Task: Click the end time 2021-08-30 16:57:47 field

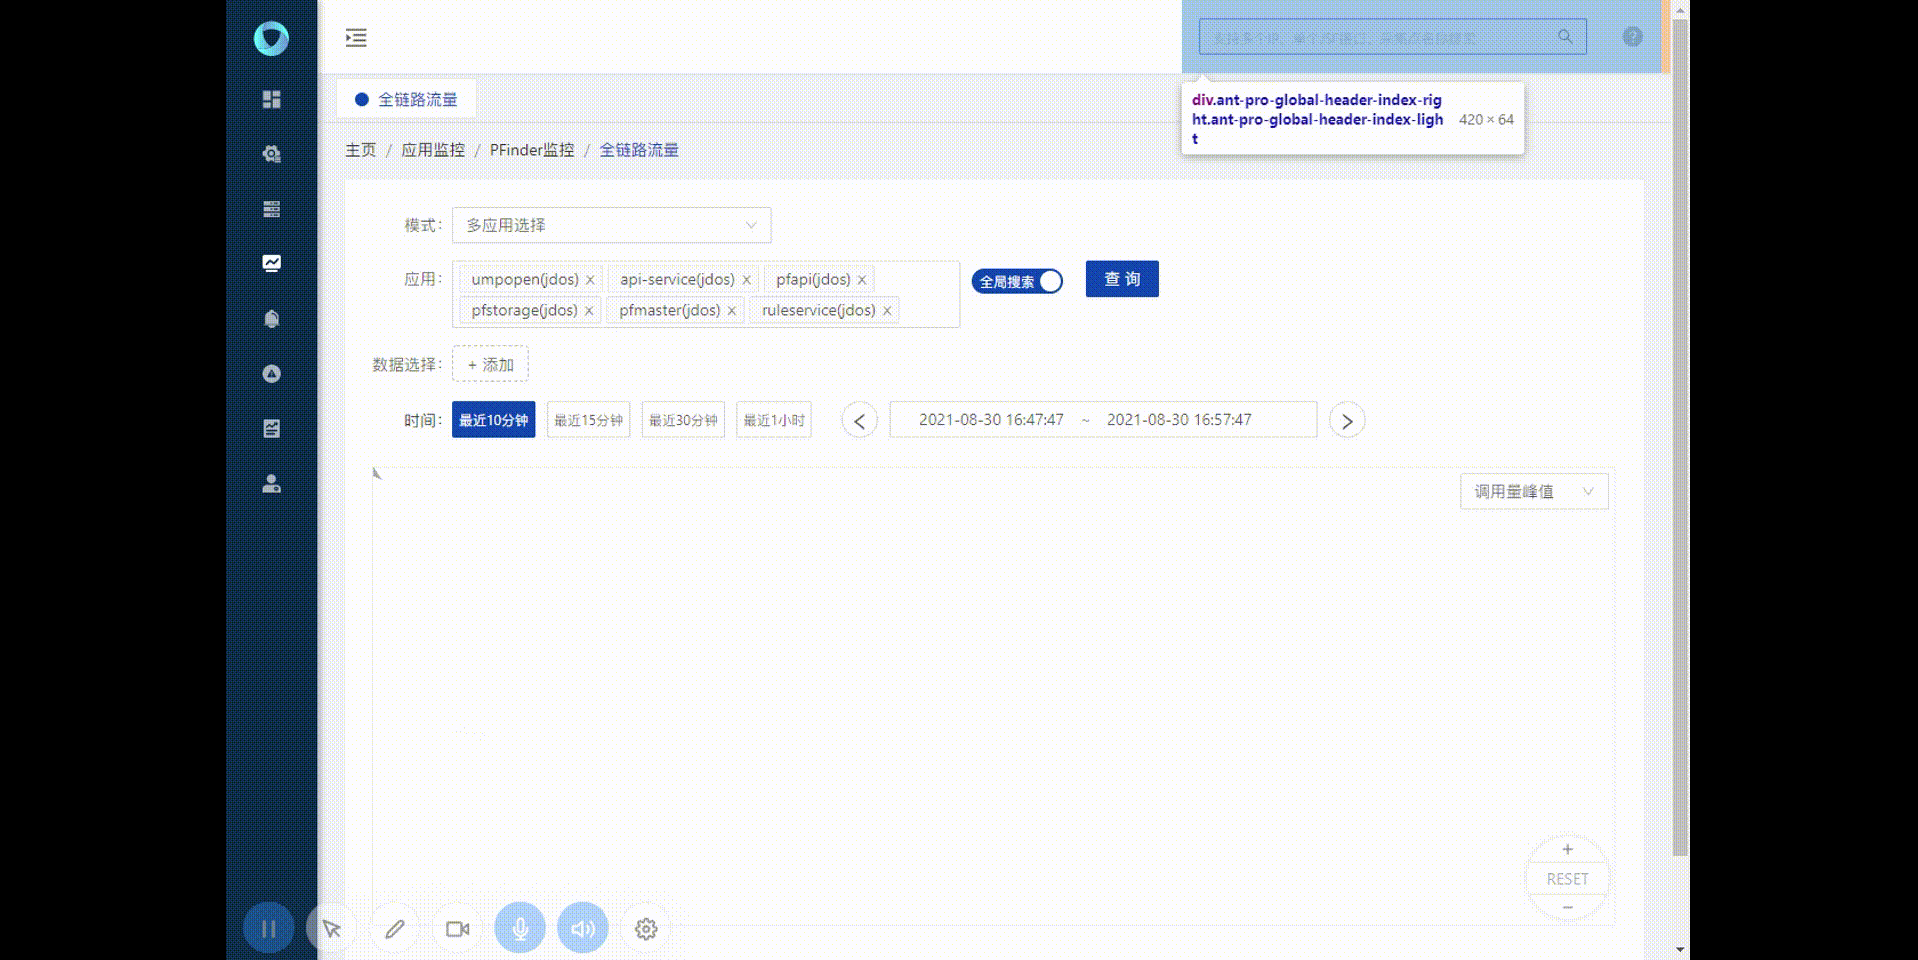Action: [x=1179, y=420]
